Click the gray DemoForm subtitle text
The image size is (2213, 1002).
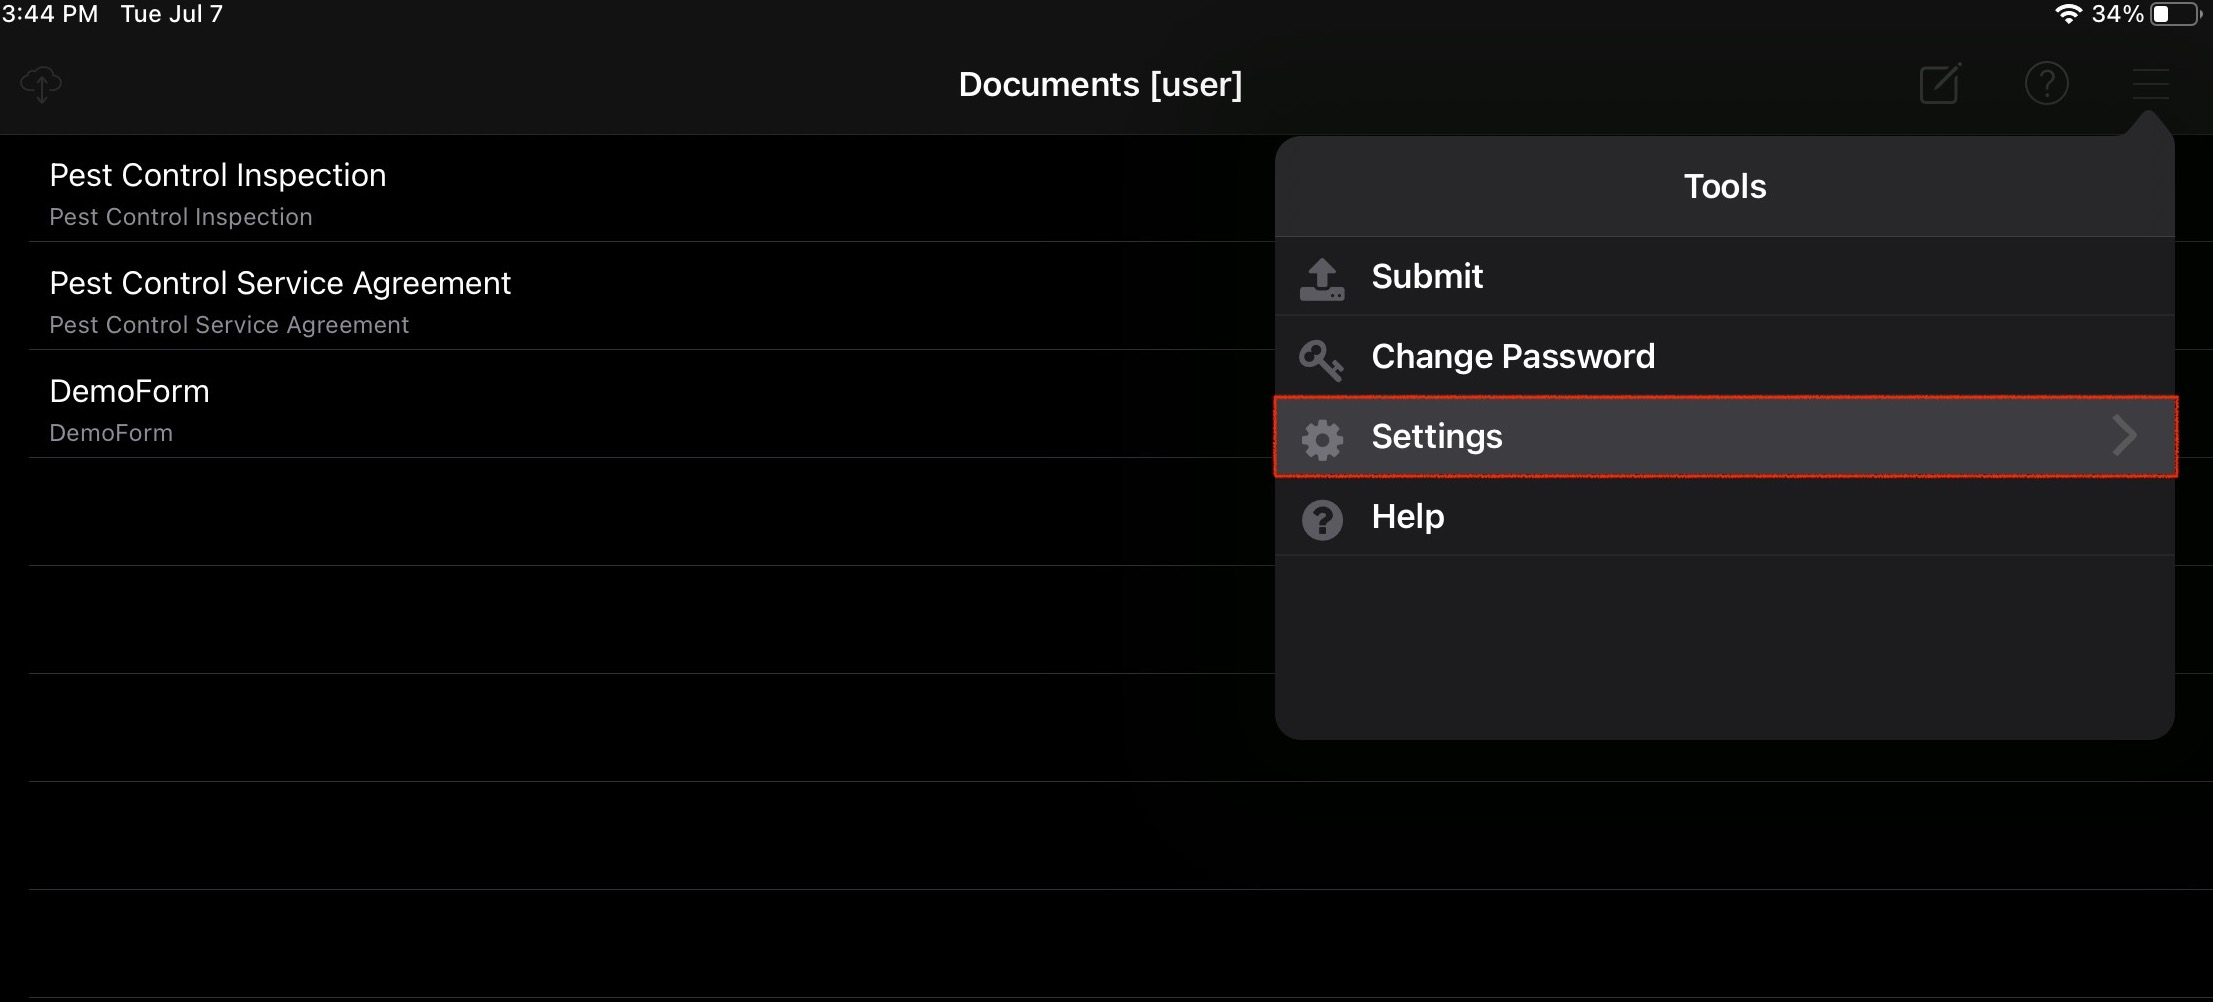pyautogui.click(x=111, y=433)
